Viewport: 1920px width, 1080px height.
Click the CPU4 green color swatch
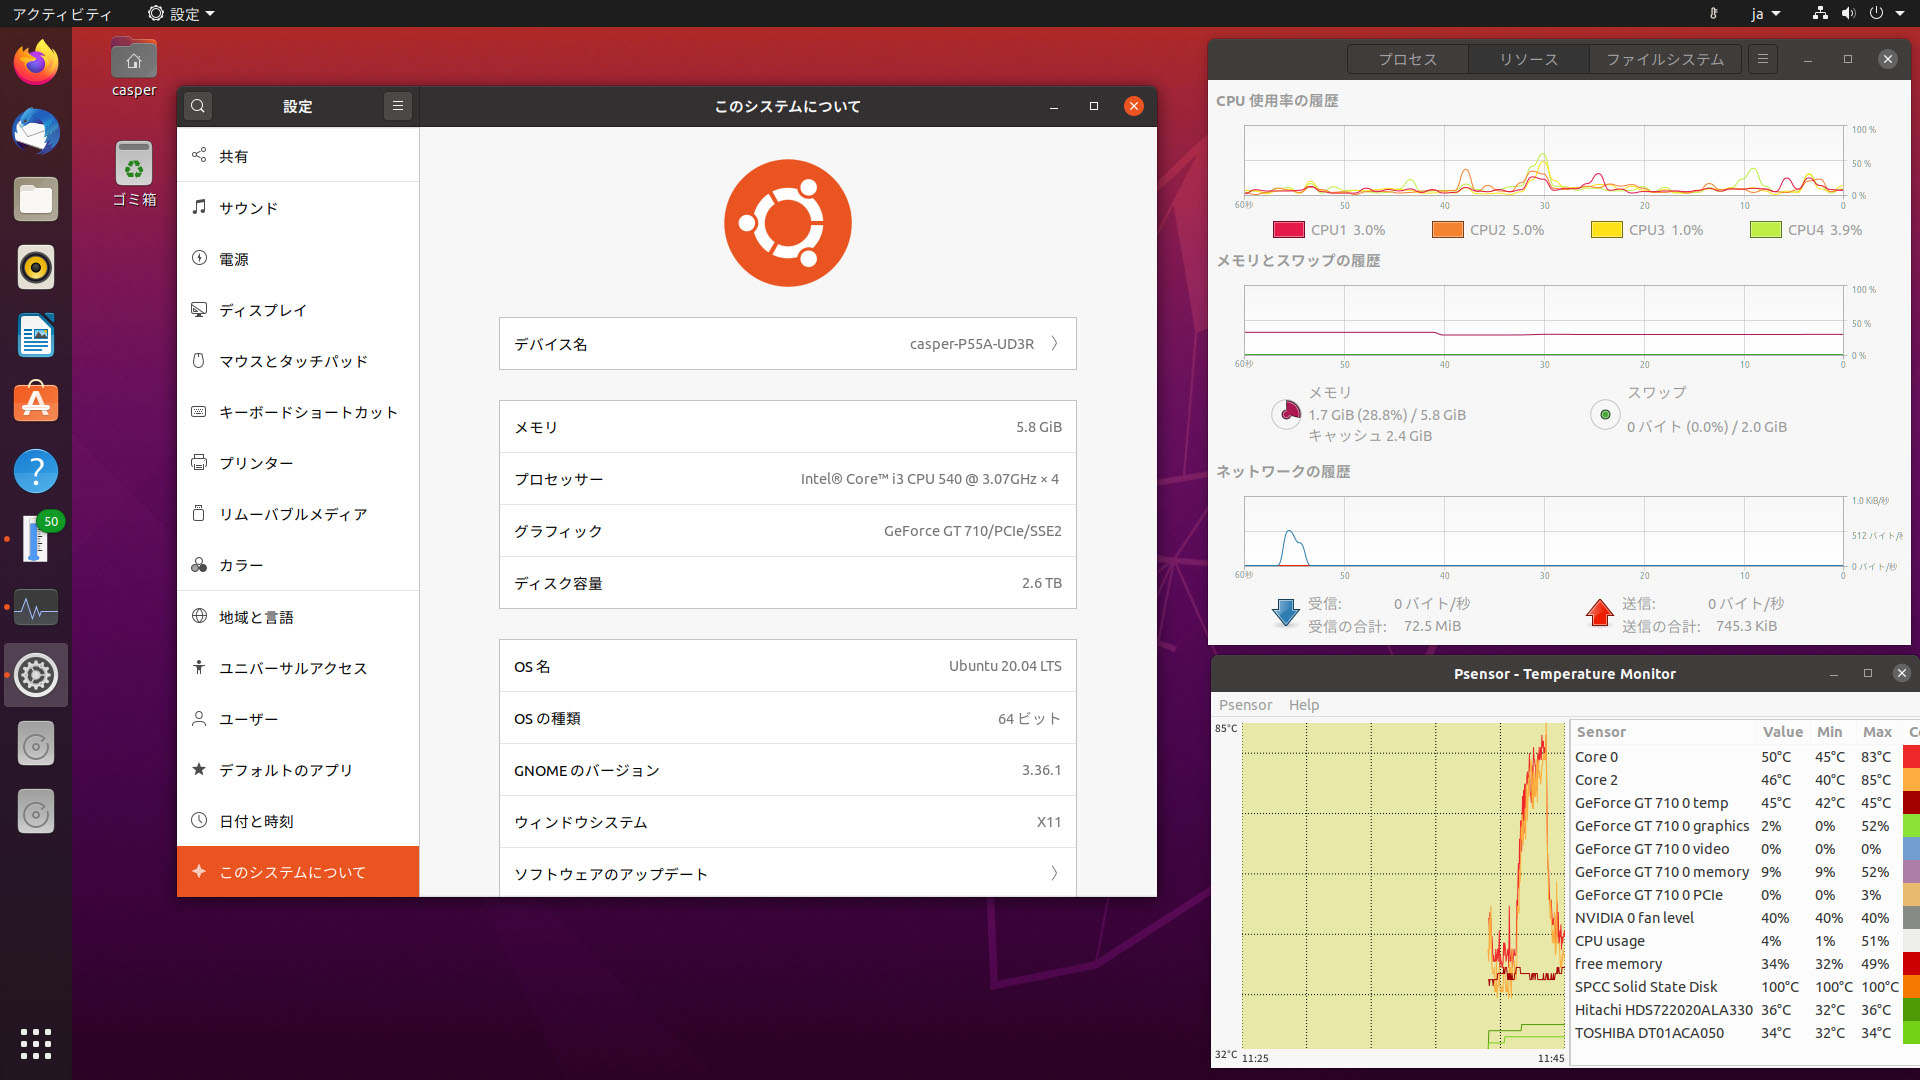coord(1765,230)
